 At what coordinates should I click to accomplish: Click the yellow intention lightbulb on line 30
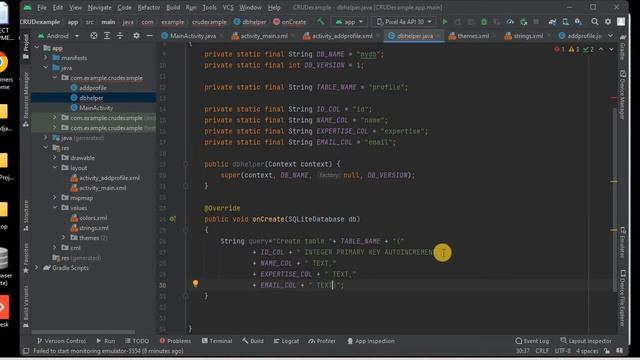(x=196, y=283)
